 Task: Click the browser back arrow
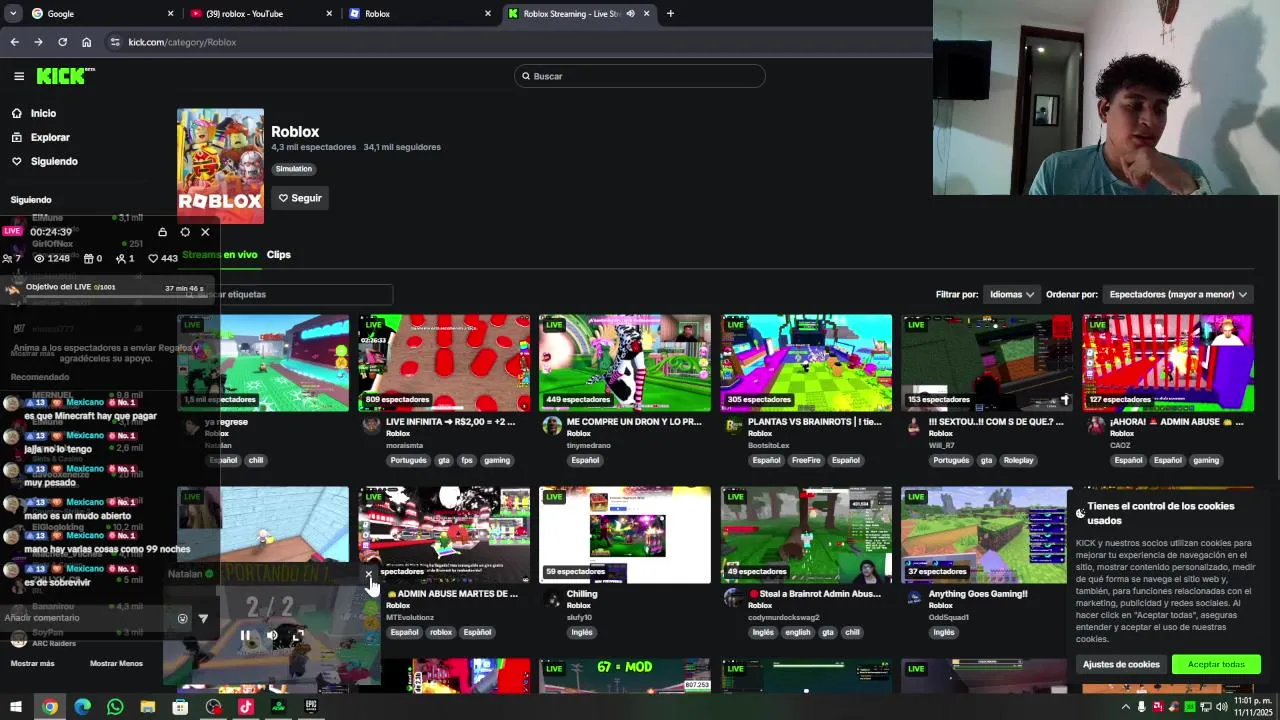click(14, 42)
